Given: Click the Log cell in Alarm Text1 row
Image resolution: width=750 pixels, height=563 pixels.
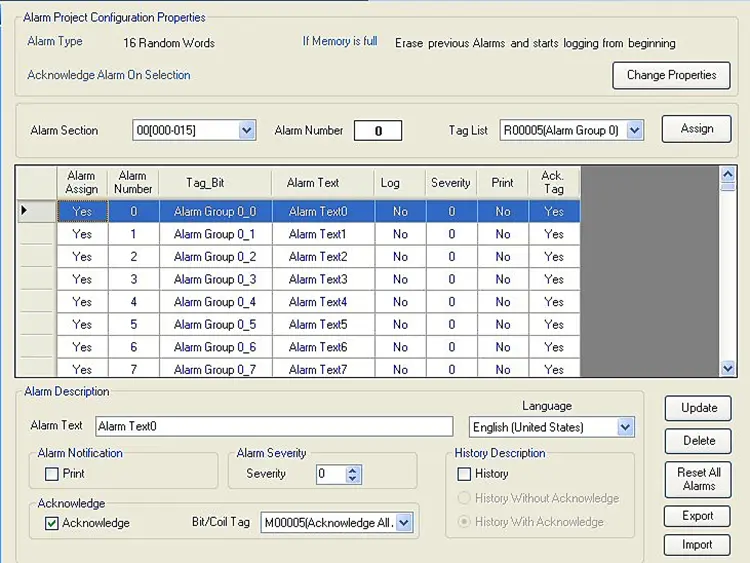Looking at the screenshot, I should pyautogui.click(x=400, y=234).
